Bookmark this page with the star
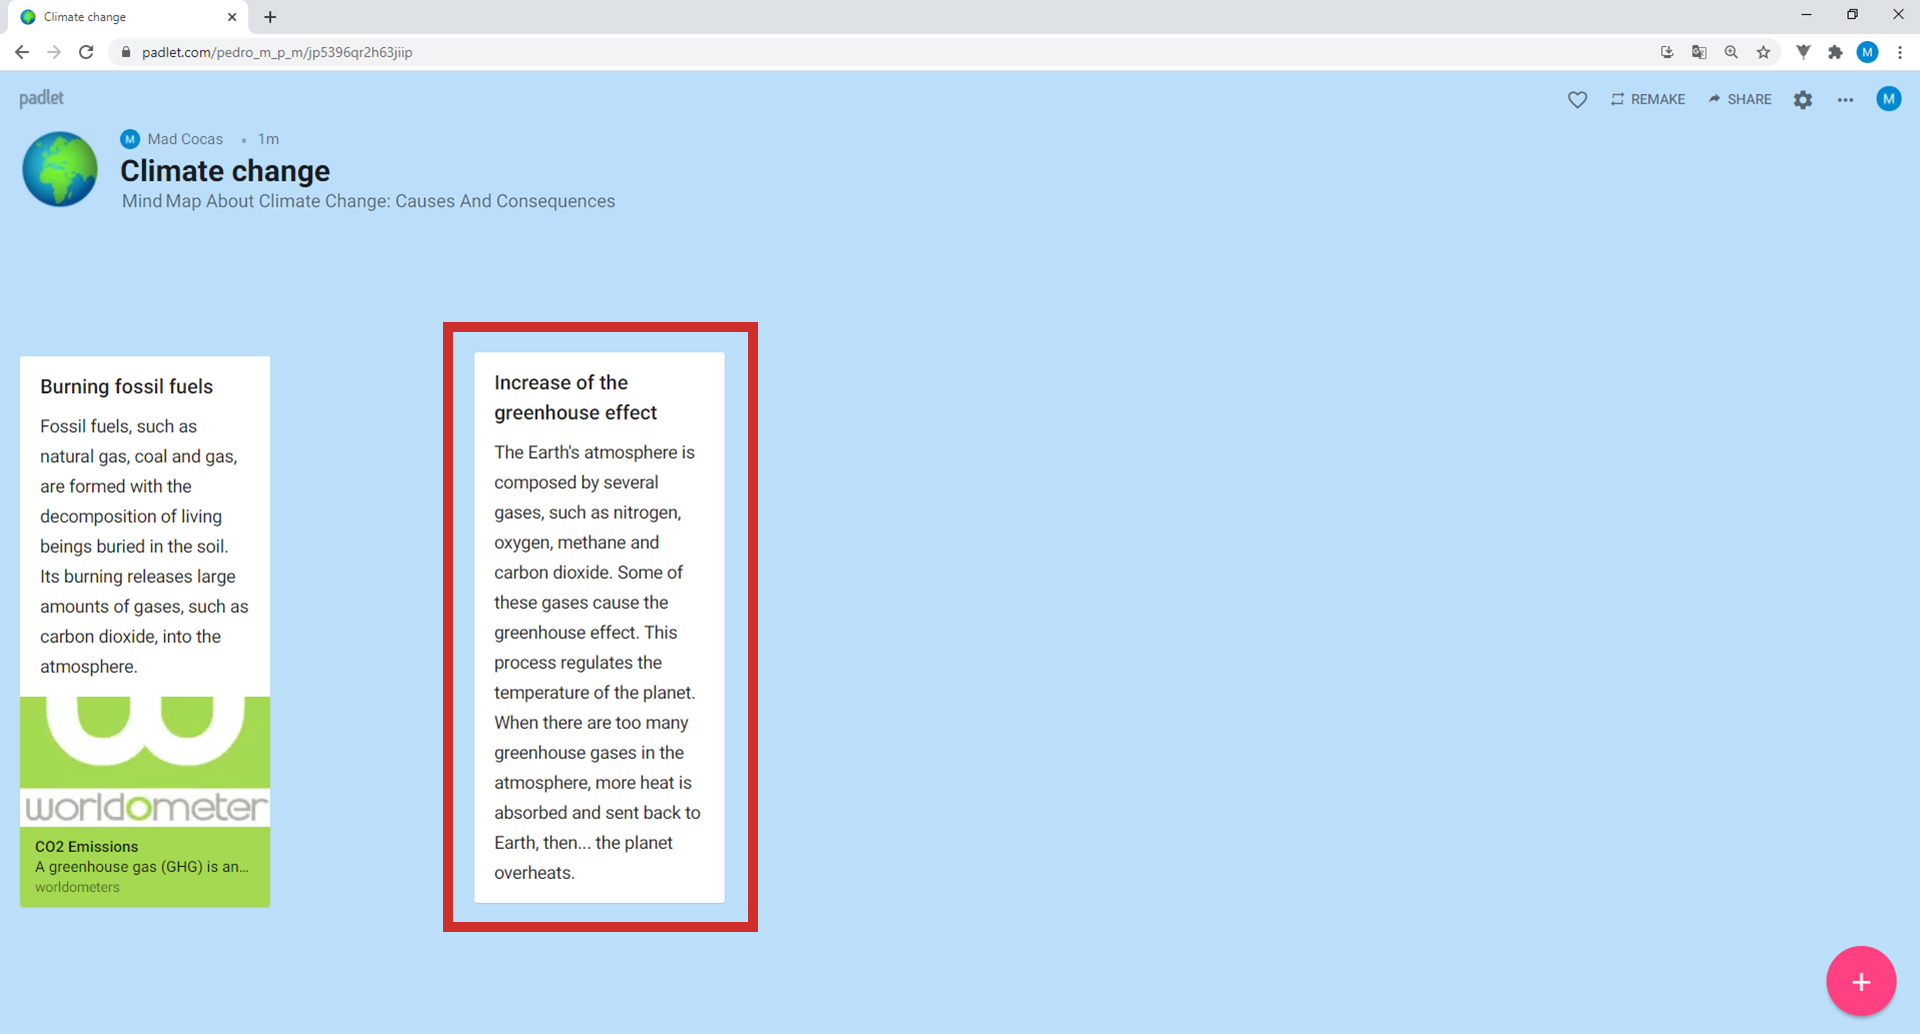This screenshot has width=1920, height=1034. pos(1763,52)
